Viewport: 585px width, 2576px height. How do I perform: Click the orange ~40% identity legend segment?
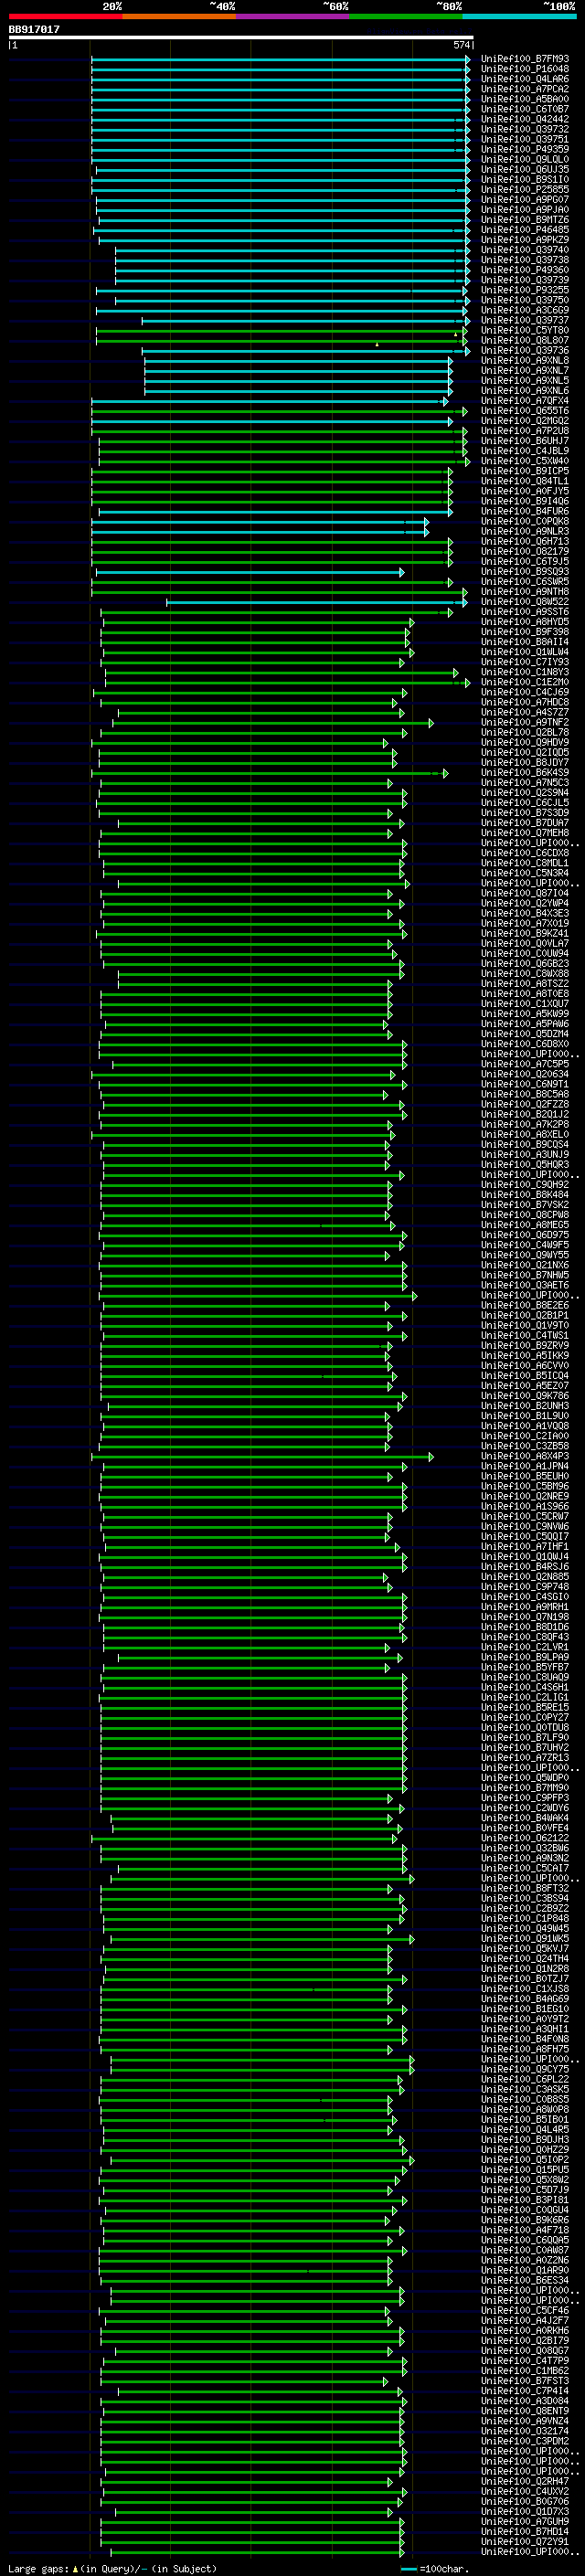[179, 16]
